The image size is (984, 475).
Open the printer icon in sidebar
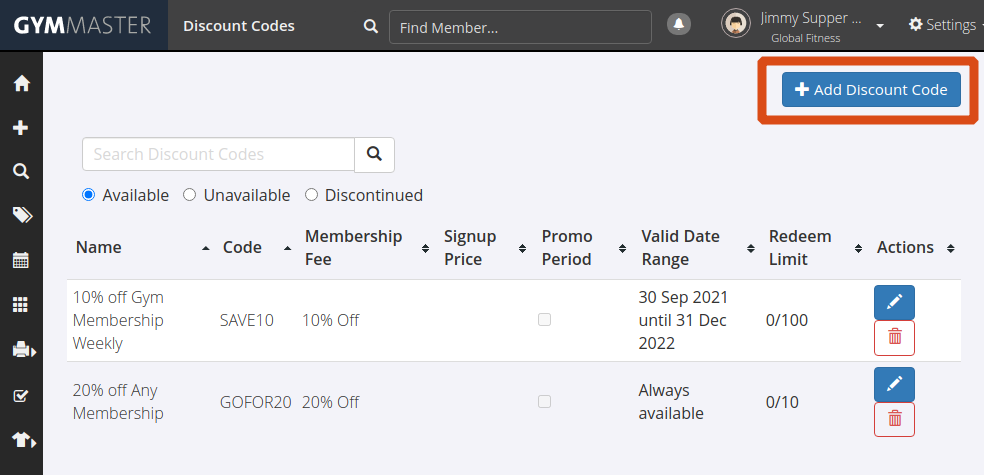tap(21, 350)
